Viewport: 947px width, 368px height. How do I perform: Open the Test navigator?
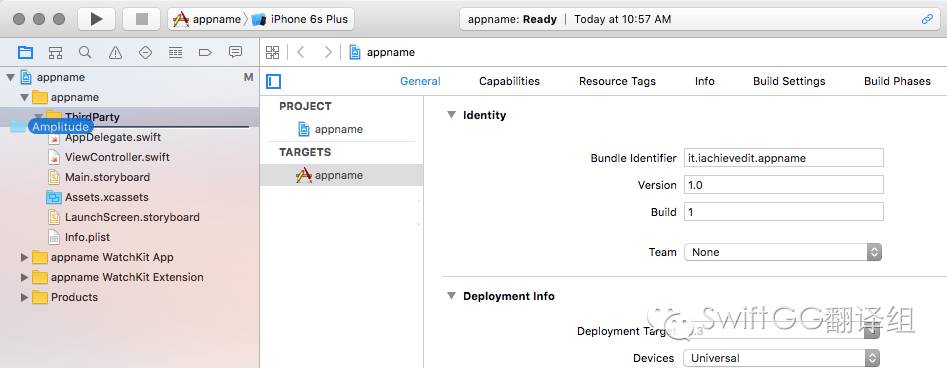(145, 53)
